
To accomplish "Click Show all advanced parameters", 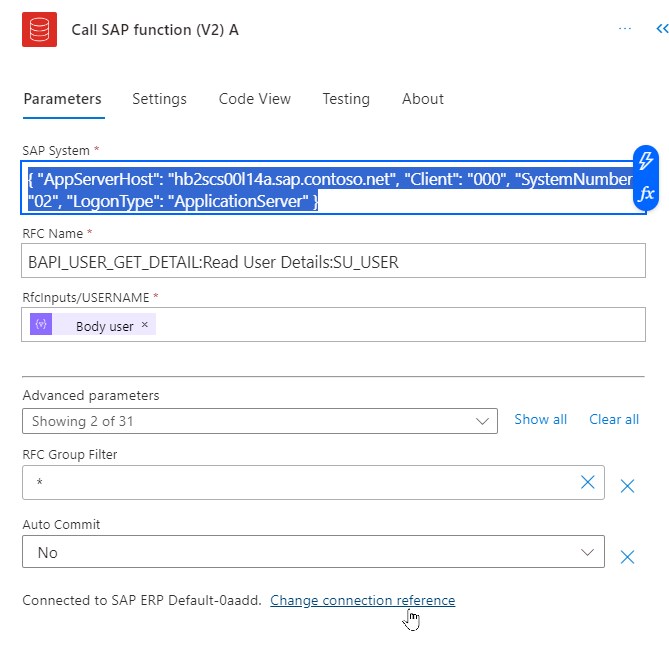I will tap(541, 419).
